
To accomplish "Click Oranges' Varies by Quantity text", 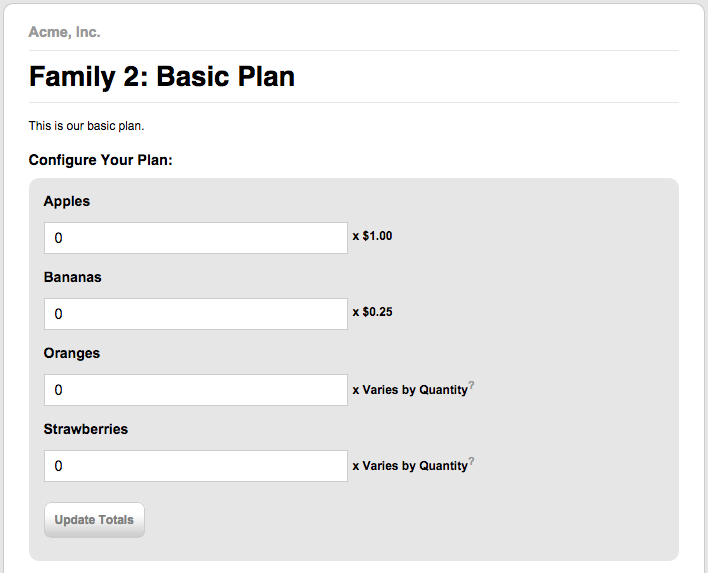I will pos(410,390).
